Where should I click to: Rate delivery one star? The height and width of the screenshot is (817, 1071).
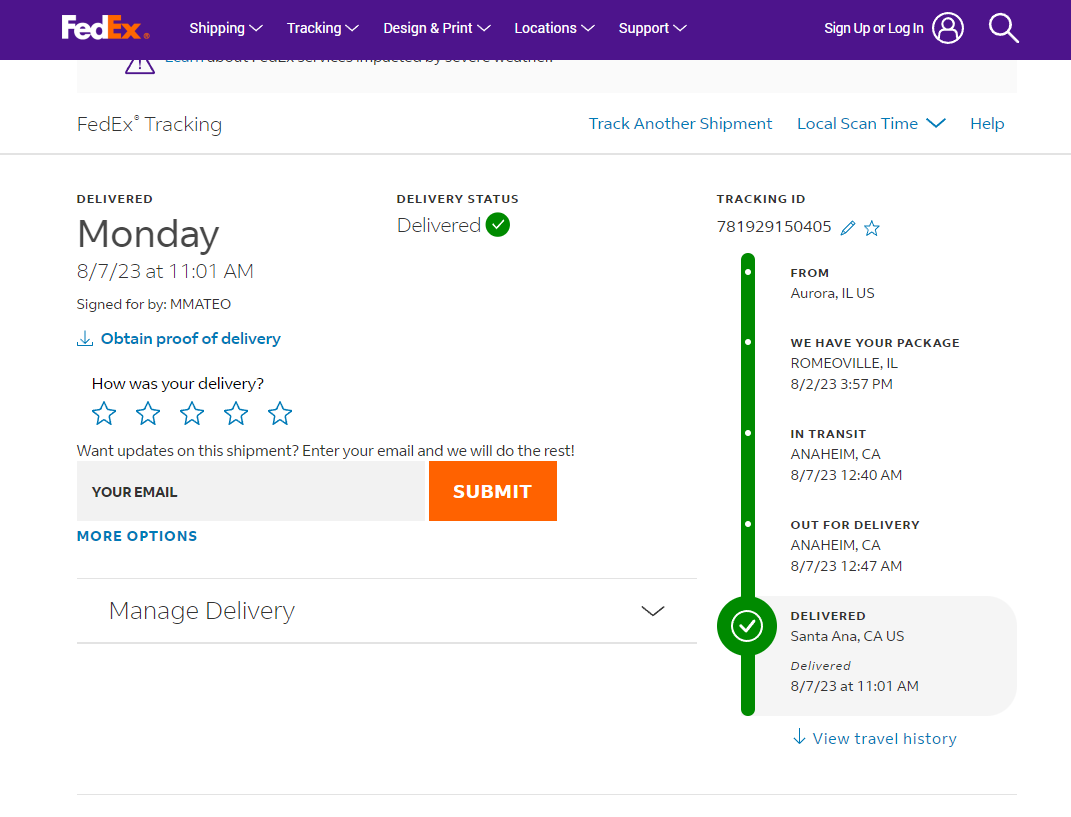pos(104,413)
